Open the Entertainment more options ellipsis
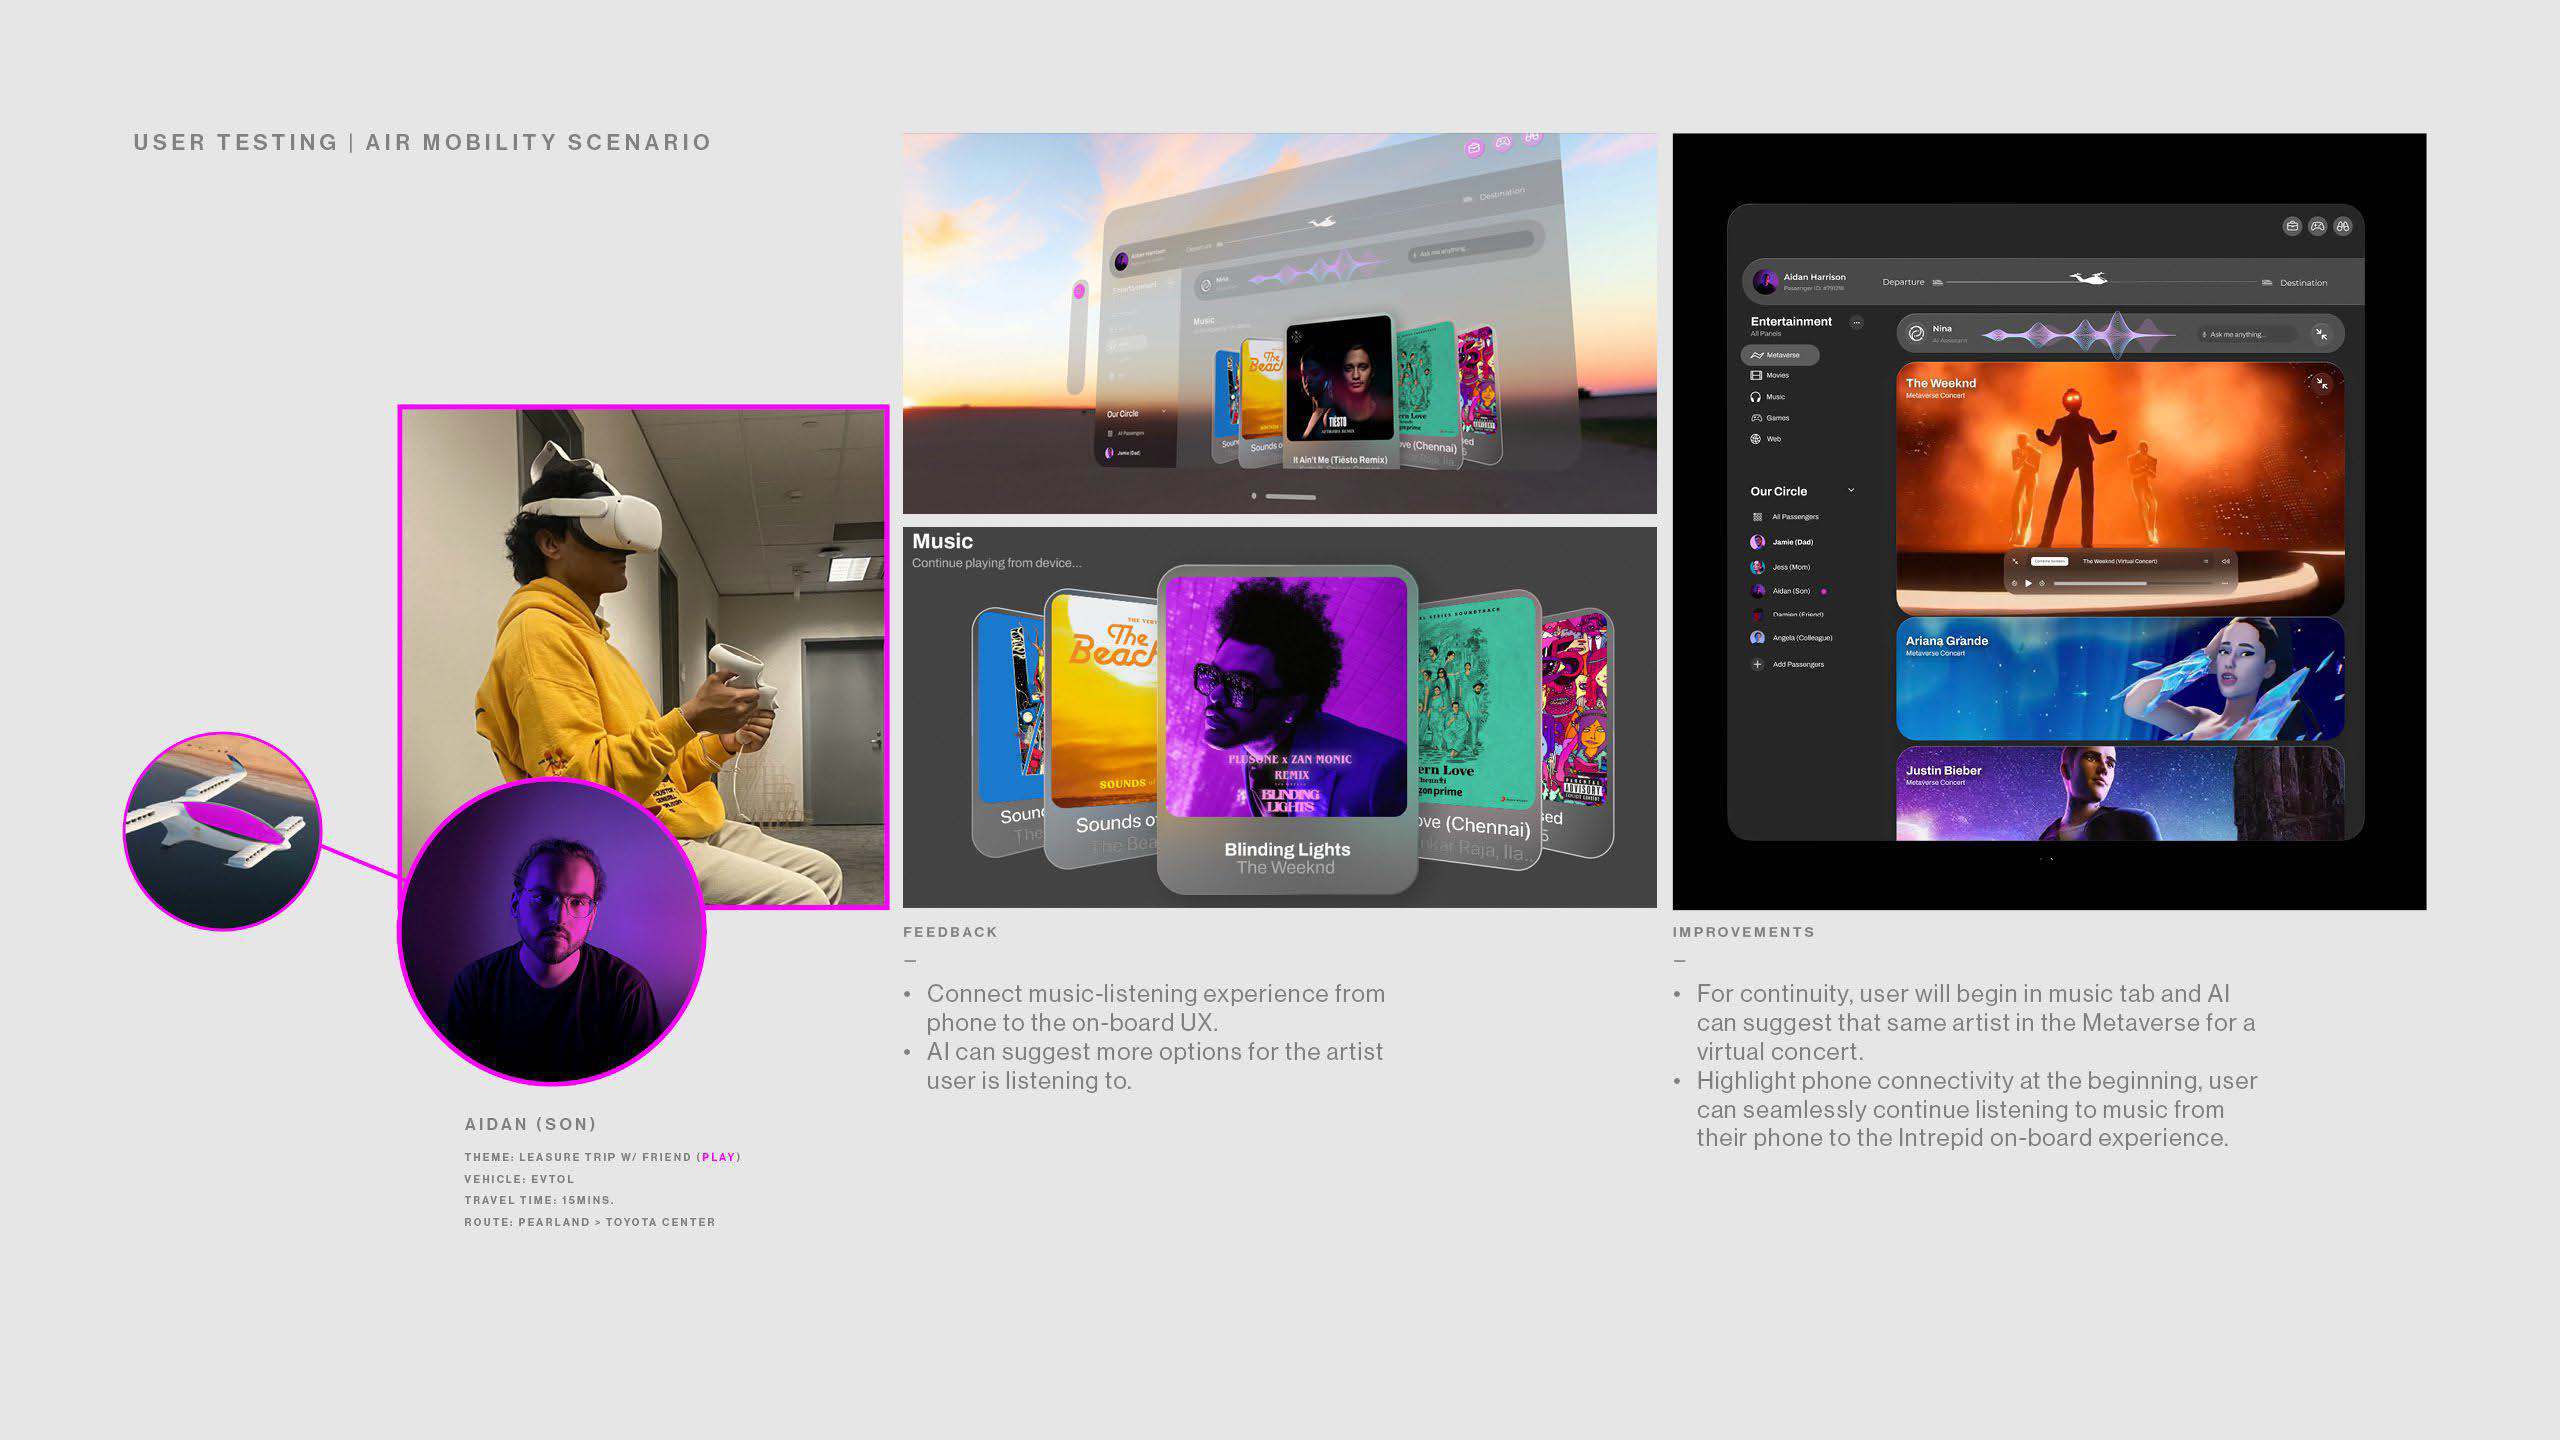Image resolution: width=2560 pixels, height=1440 pixels. click(1856, 322)
